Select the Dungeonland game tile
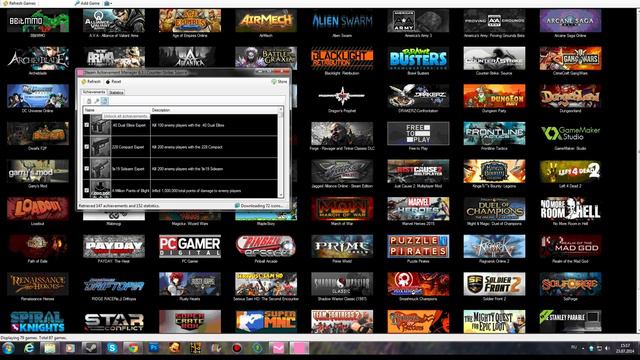The width and height of the screenshot is (640, 360). click(x=570, y=96)
